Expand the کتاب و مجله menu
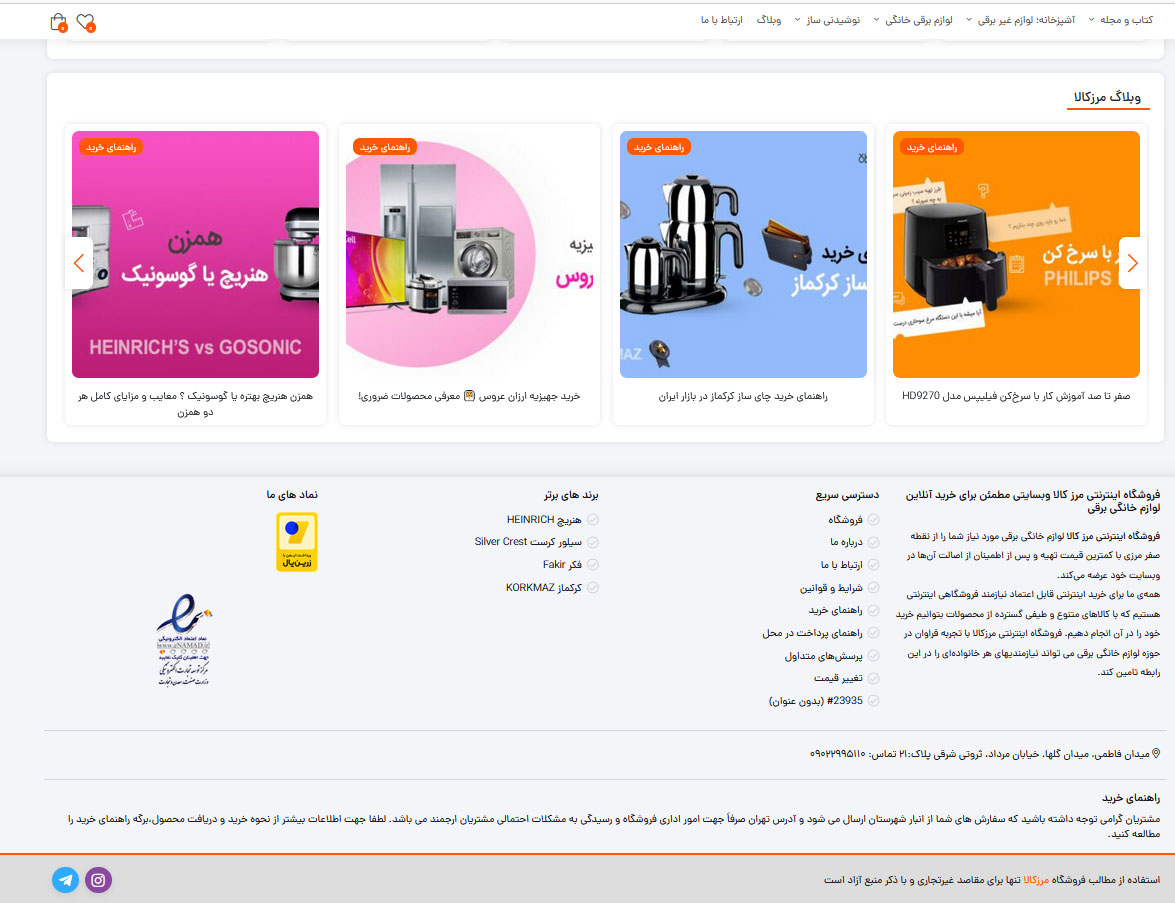 [x=1127, y=20]
